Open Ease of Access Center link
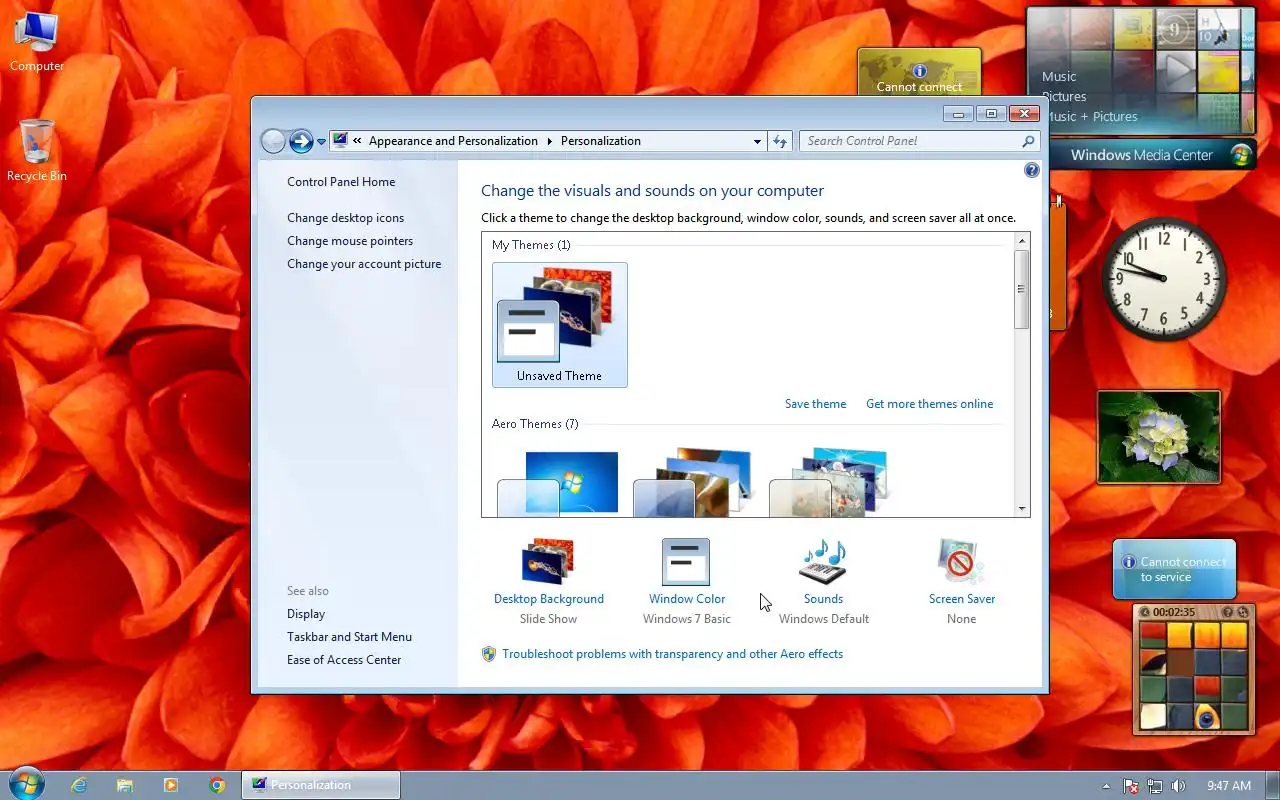Viewport: 1280px width, 800px height. 344,660
